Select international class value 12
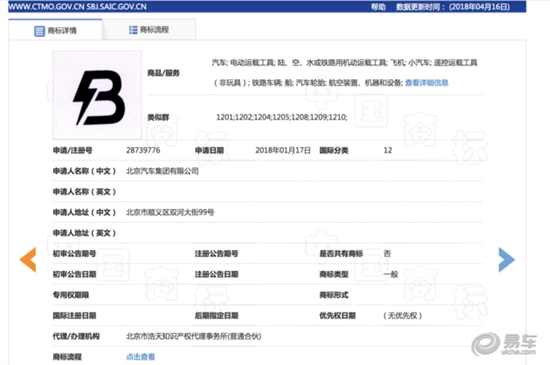The width and height of the screenshot is (550, 365). click(x=388, y=150)
